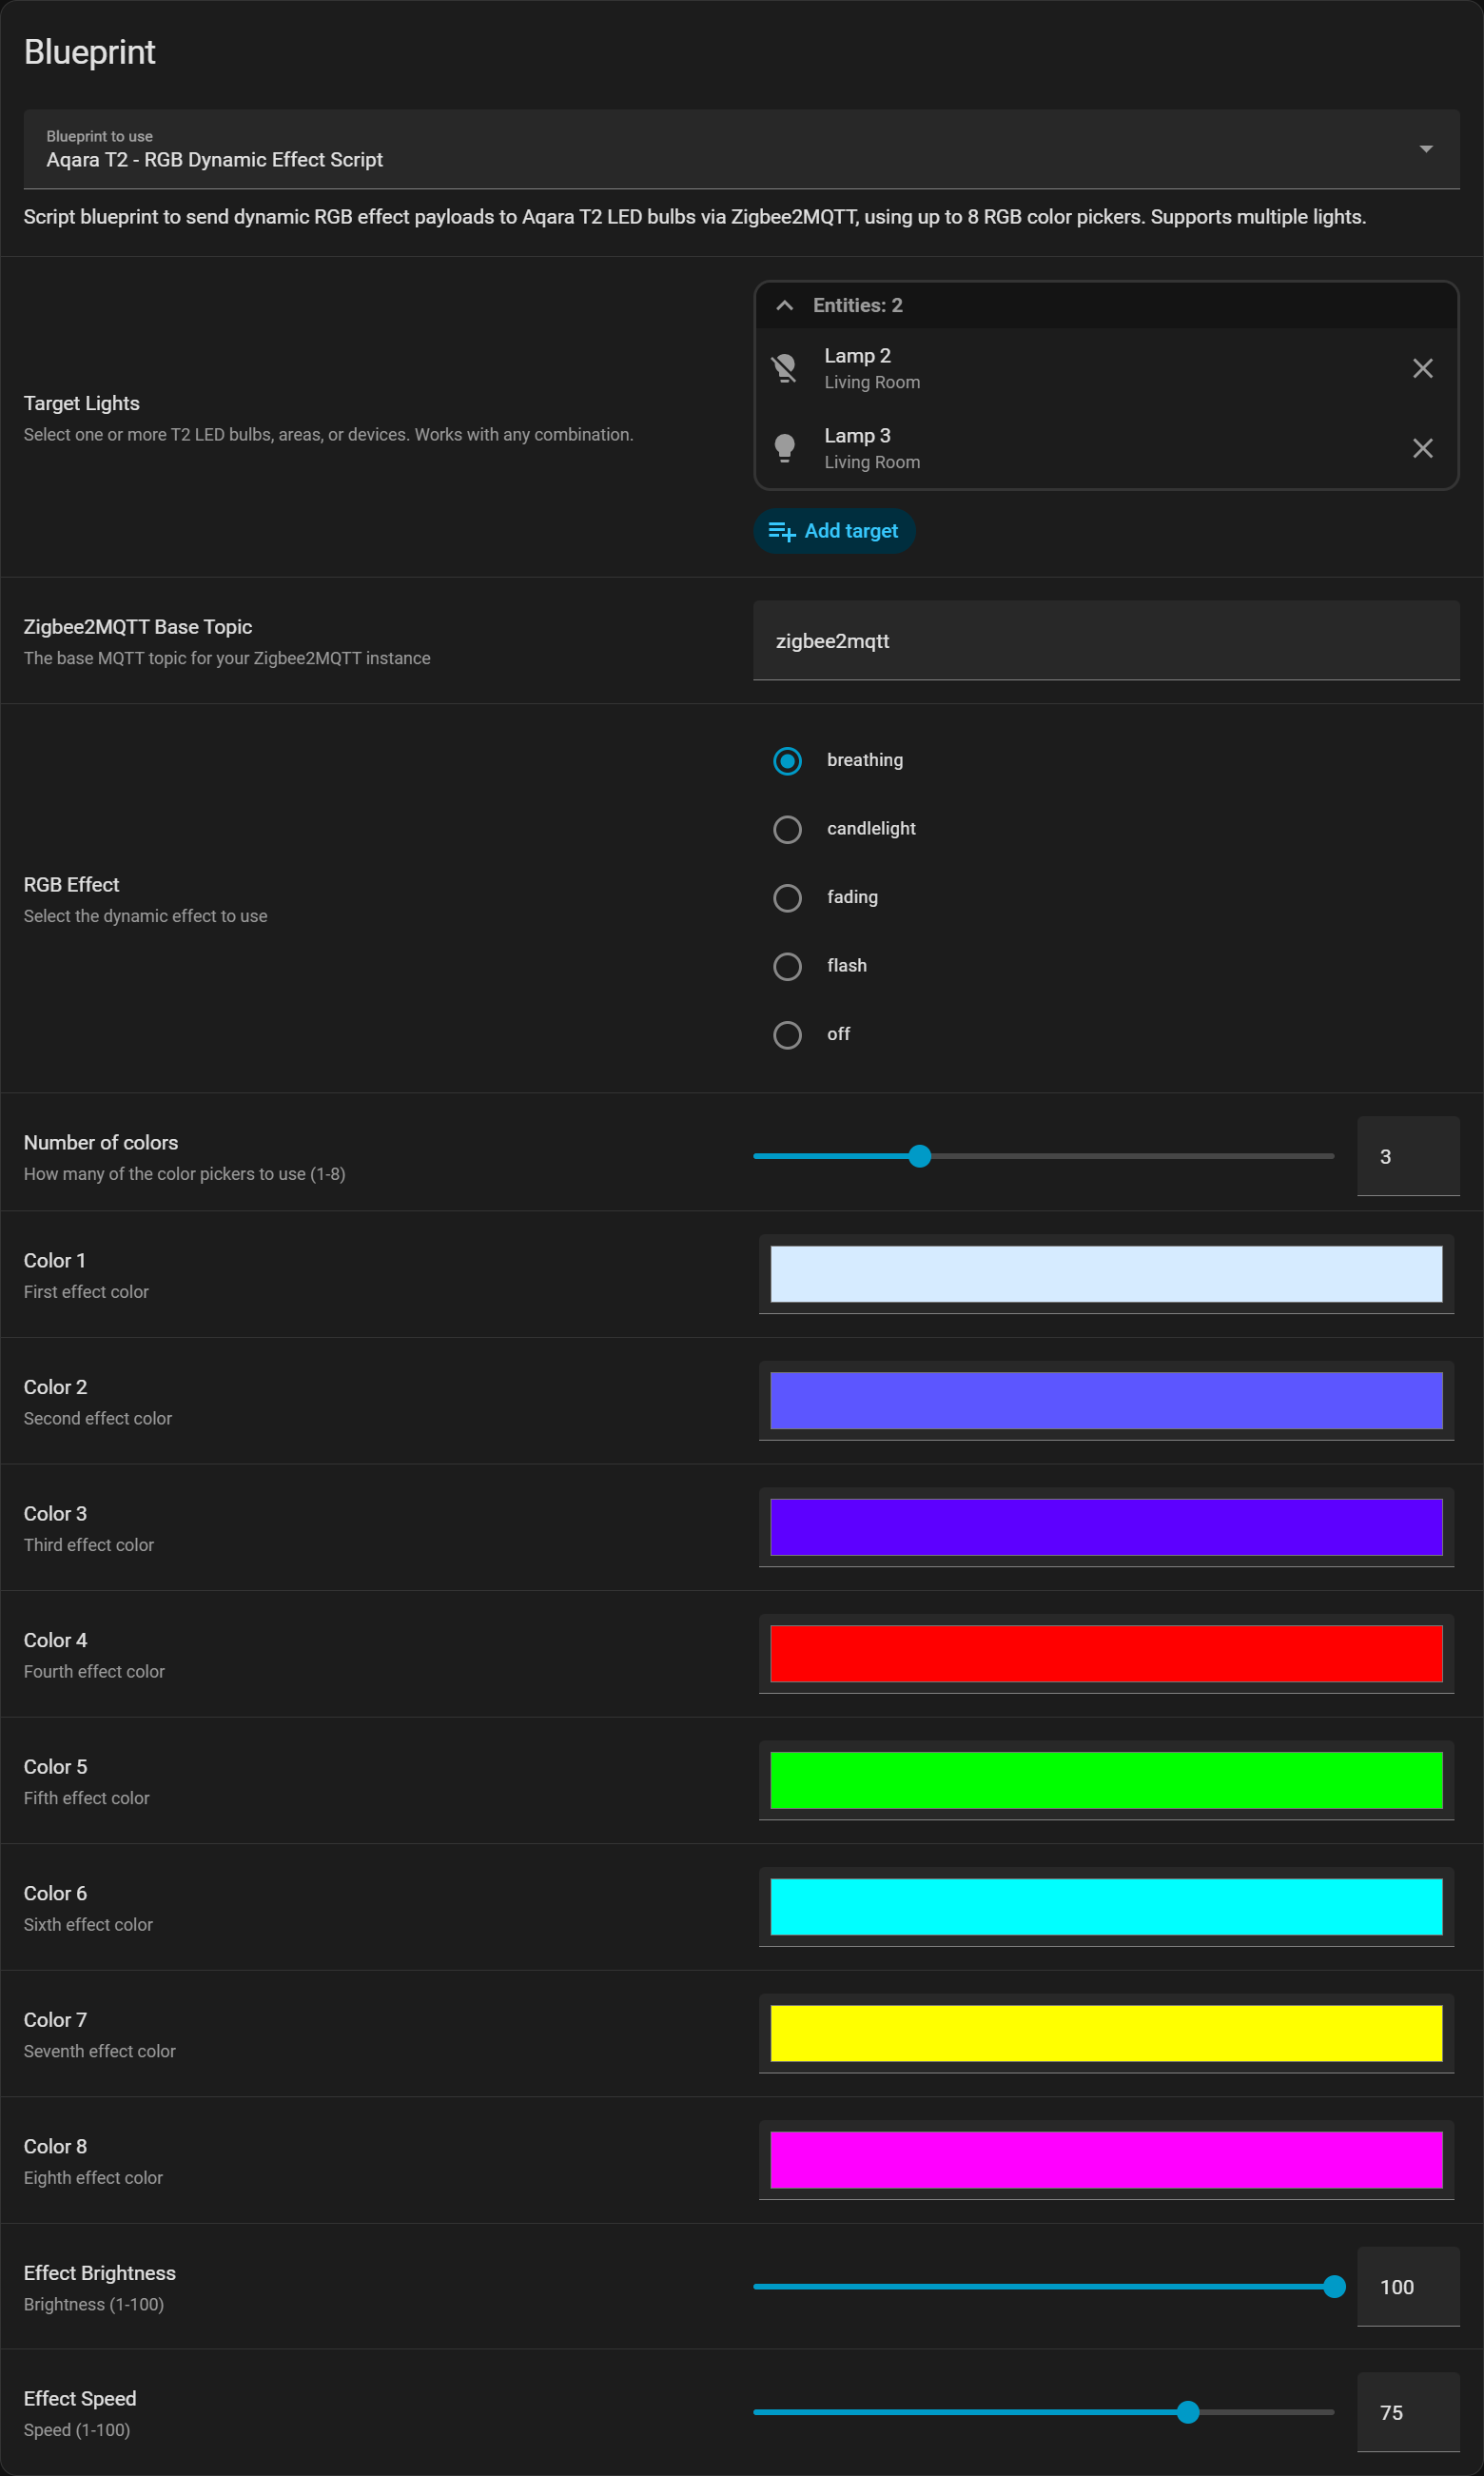Set the RGB effect to off
The image size is (1484, 2476).
[x=788, y=1035]
